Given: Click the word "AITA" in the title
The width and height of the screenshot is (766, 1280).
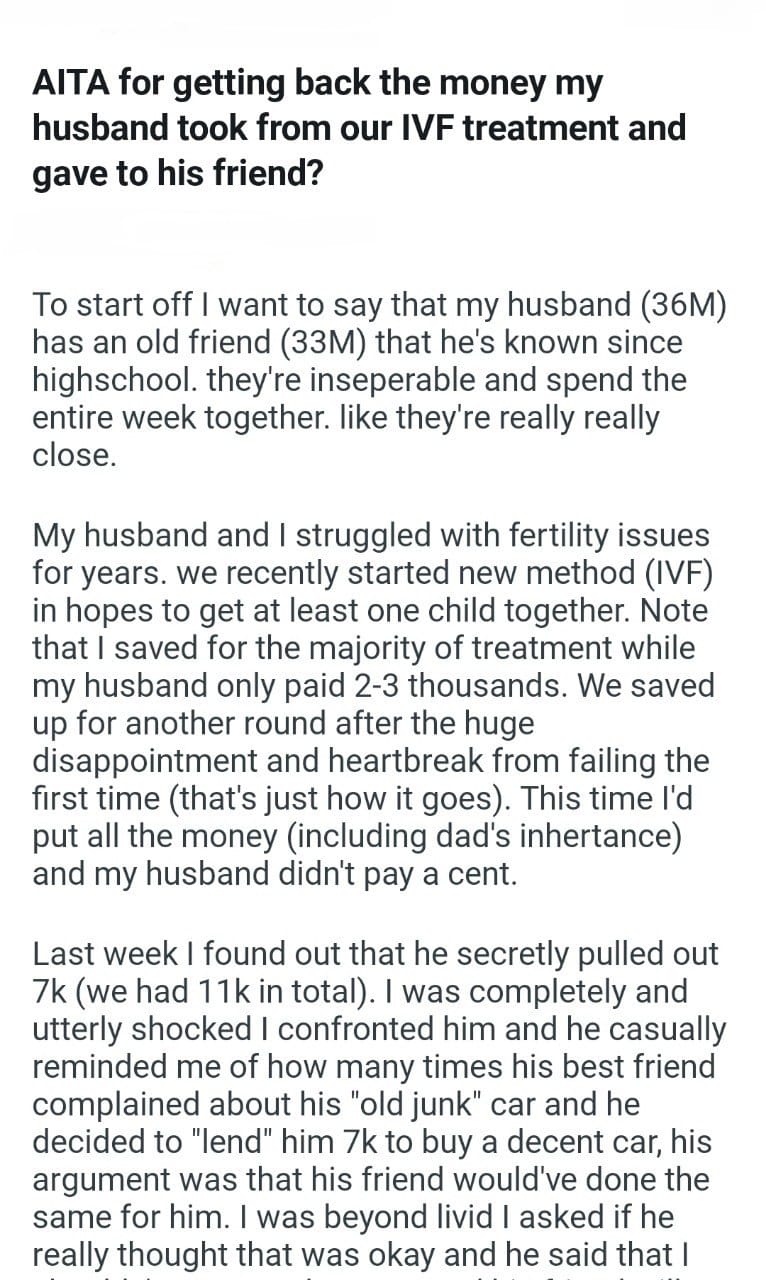Looking at the screenshot, I should [68, 84].
